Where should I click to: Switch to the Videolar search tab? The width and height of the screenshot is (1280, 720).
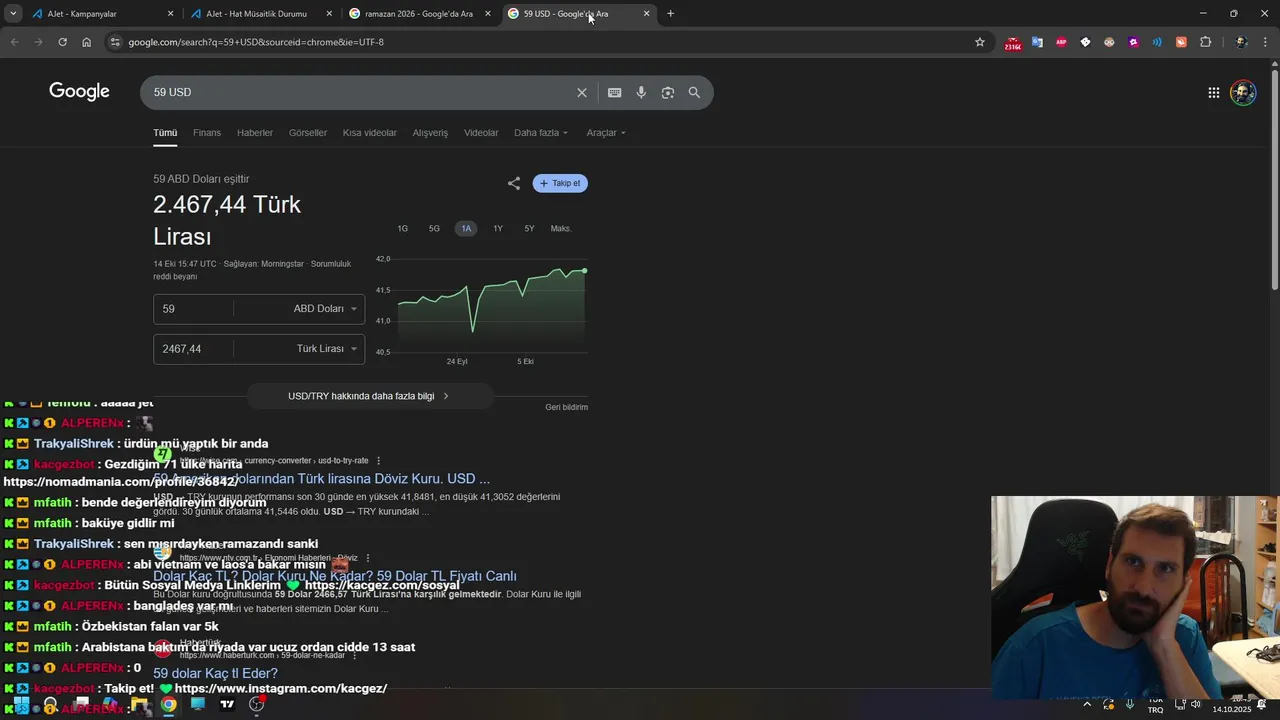(481, 133)
